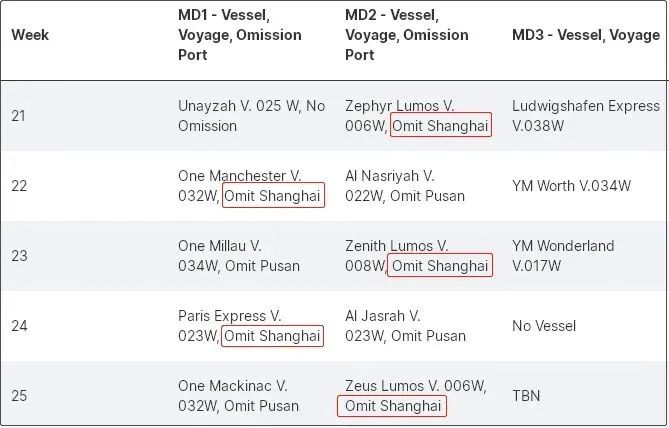The width and height of the screenshot is (669, 428).
Task: Click the Al Jasrah V. 023W cell
Action: click(x=404, y=326)
